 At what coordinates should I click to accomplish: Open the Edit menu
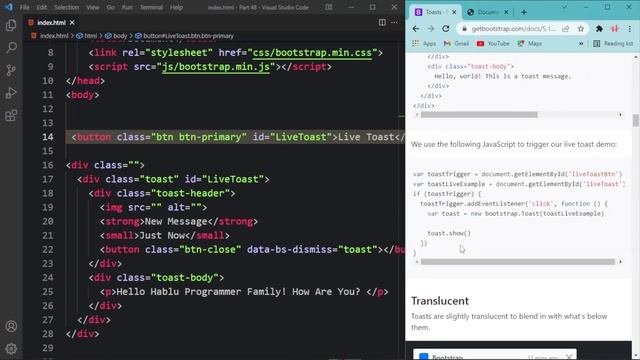(41, 7)
